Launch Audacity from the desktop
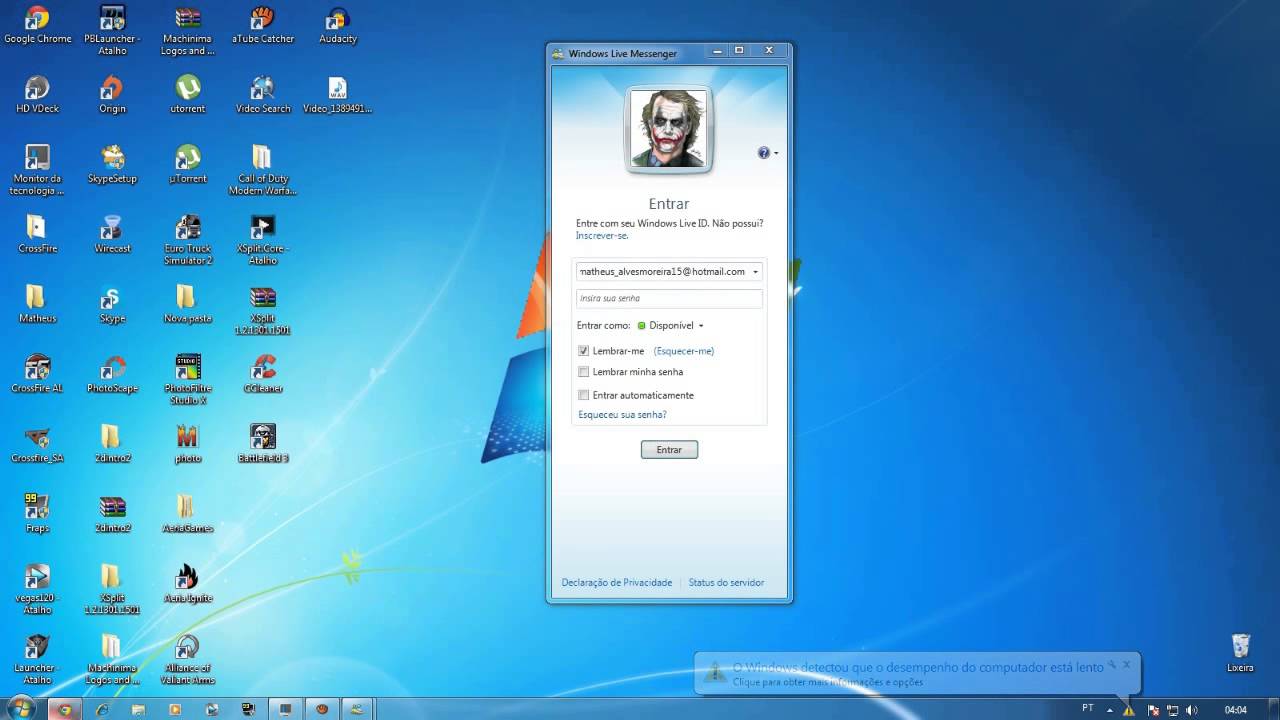The width and height of the screenshot is (1280, 720). pos(337,26)
